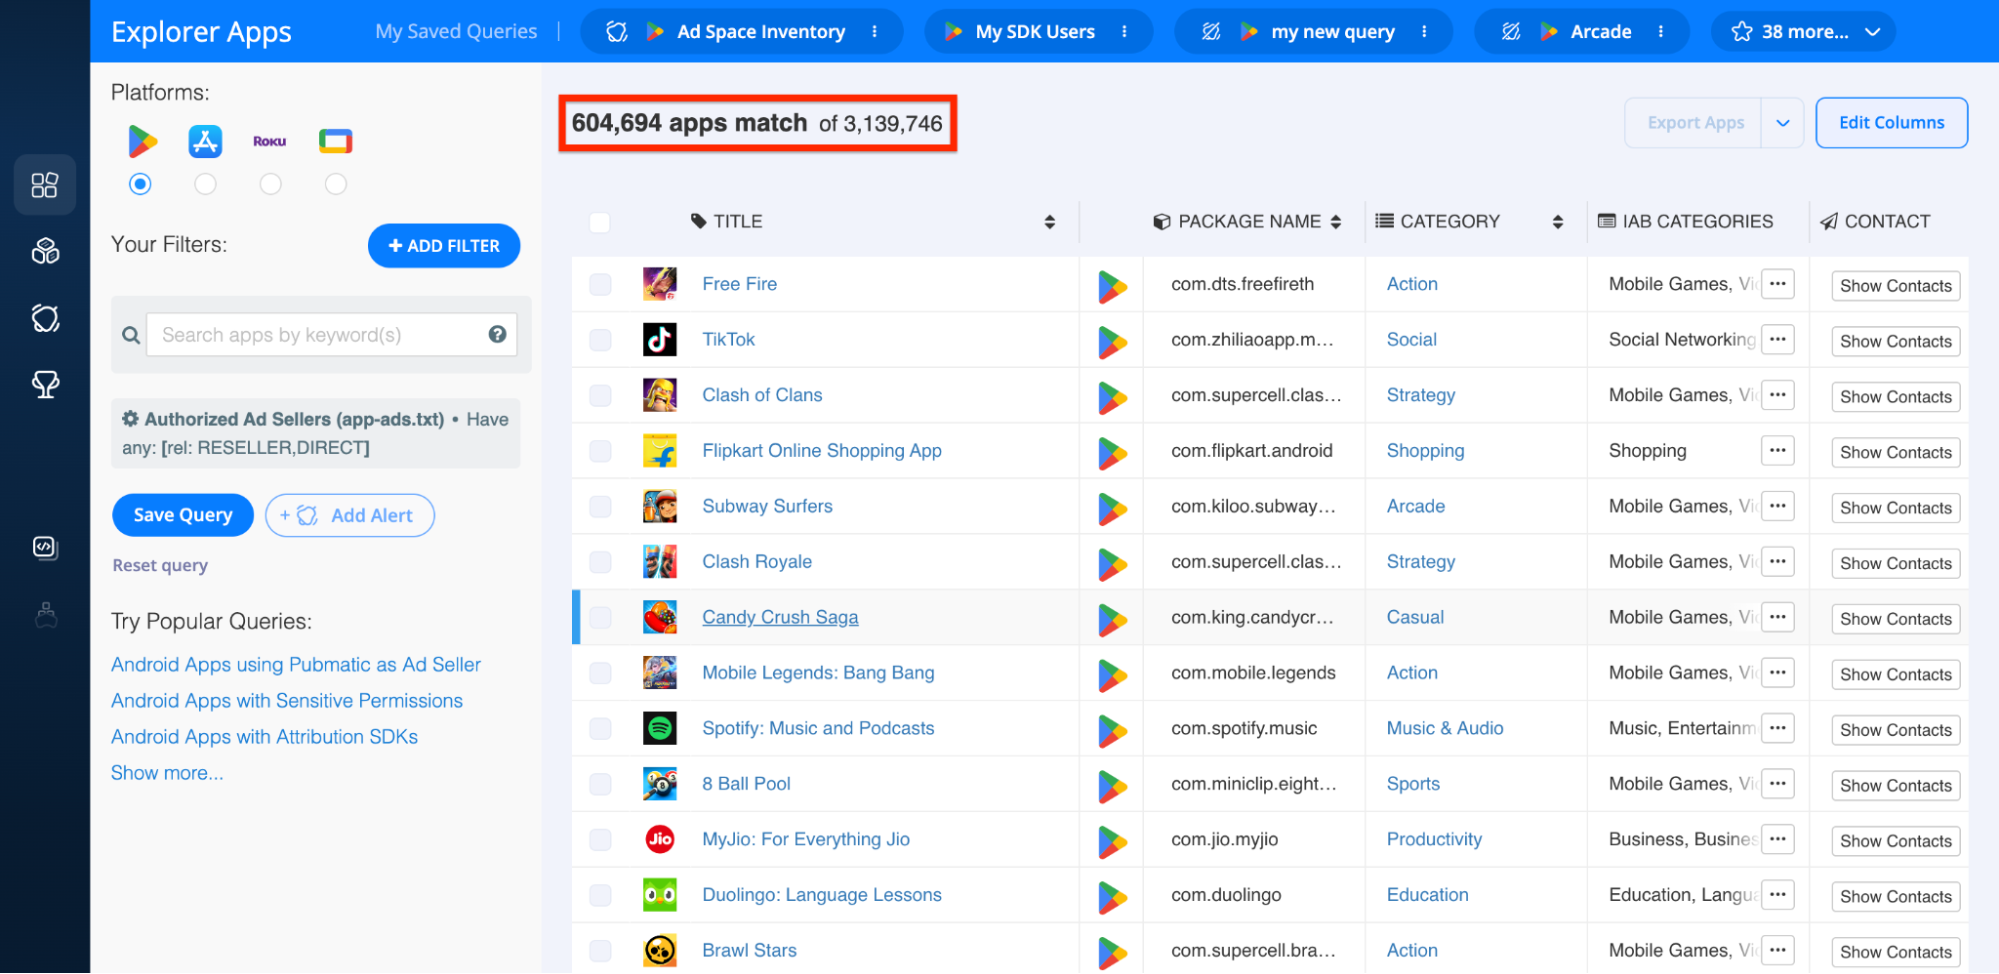This screenshot has width=1999, height=974.
Task: Click the ADD FILTER button
Action: tap(444, 246)
